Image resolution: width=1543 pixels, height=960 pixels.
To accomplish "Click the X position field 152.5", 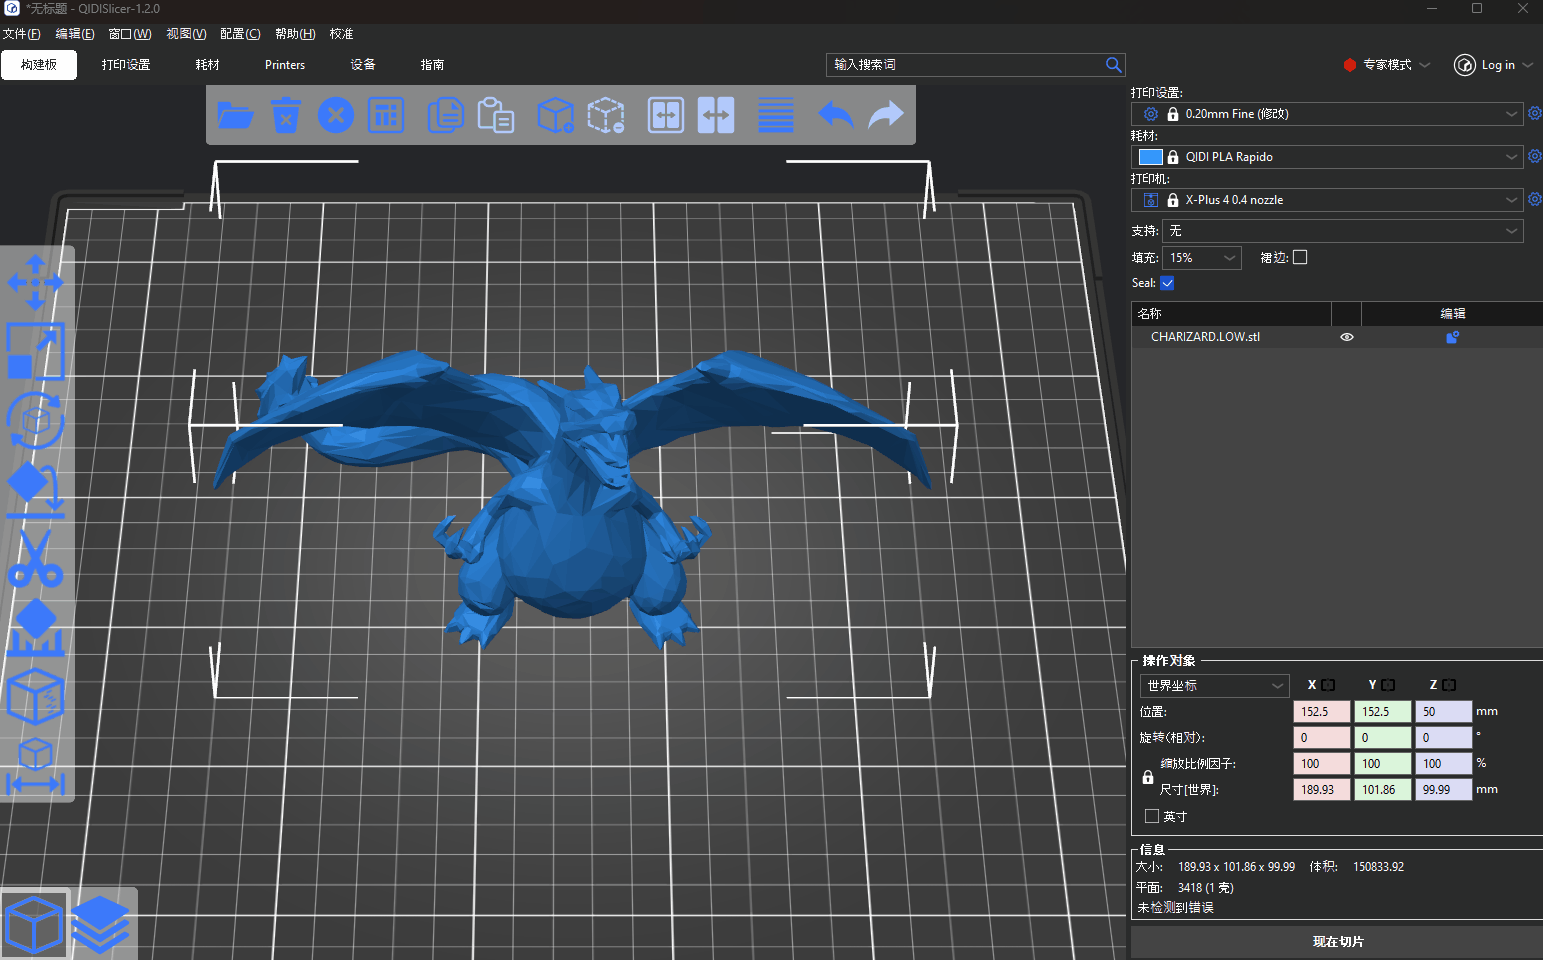I will click(1322, 712).
